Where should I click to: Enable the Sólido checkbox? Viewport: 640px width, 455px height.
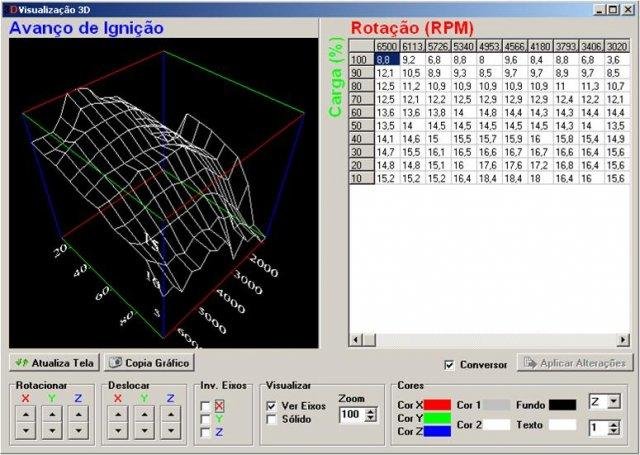[x=272, y=419]
